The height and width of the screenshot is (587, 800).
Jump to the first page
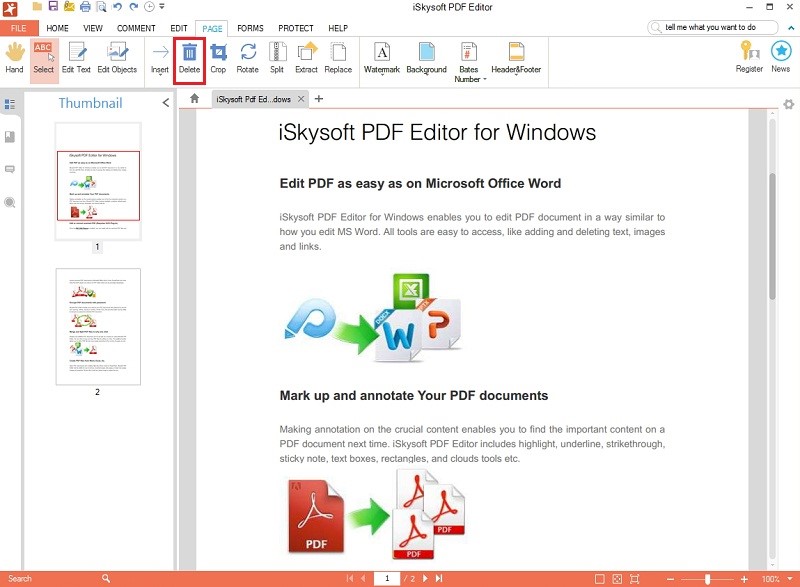click(349, 578)
